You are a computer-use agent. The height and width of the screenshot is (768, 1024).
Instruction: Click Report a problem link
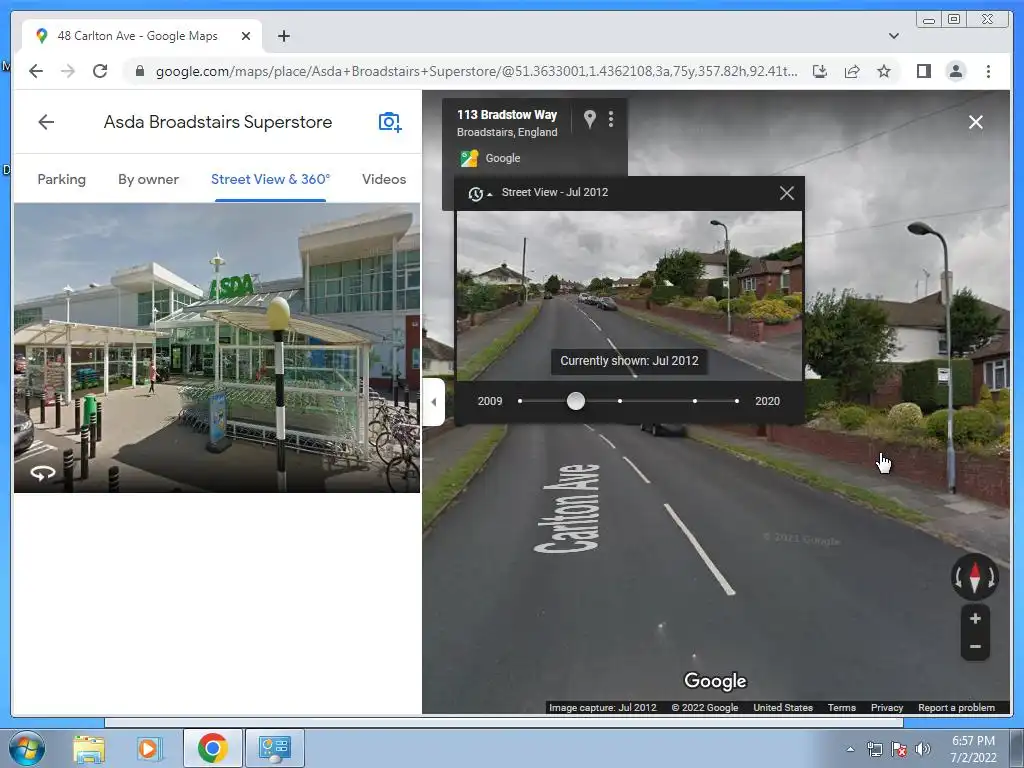956,707
